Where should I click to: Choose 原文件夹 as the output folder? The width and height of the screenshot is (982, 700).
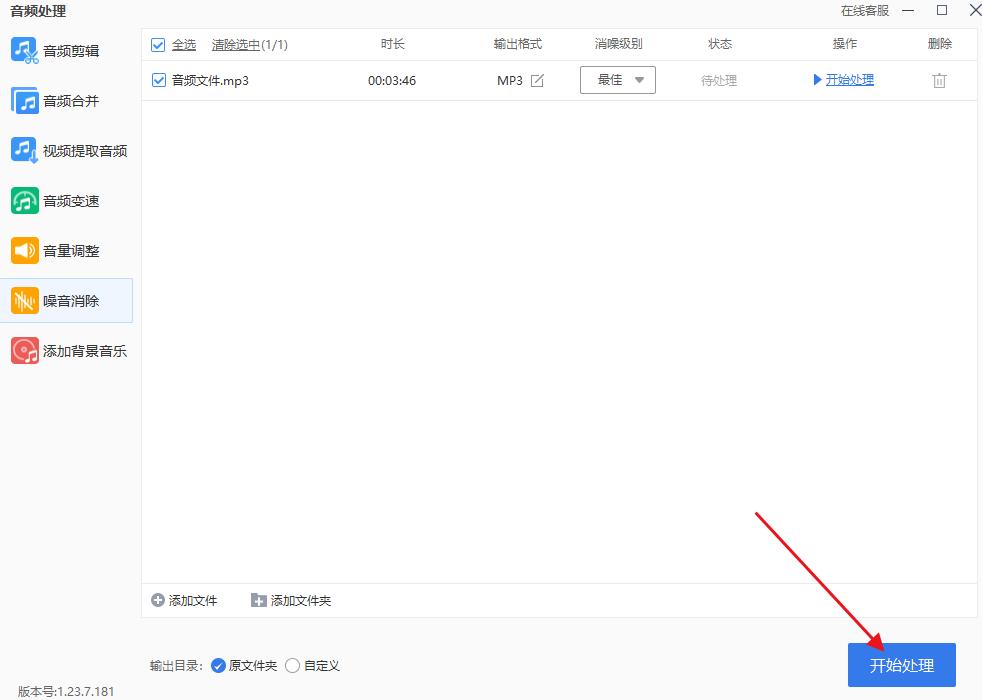218,665
